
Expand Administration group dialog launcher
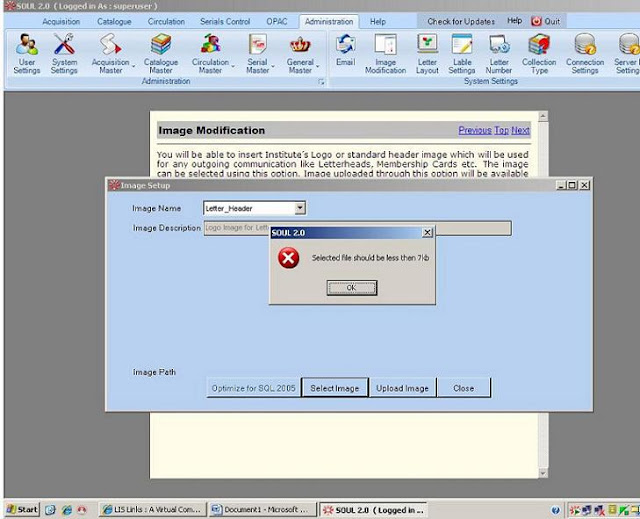pos(321,82)
